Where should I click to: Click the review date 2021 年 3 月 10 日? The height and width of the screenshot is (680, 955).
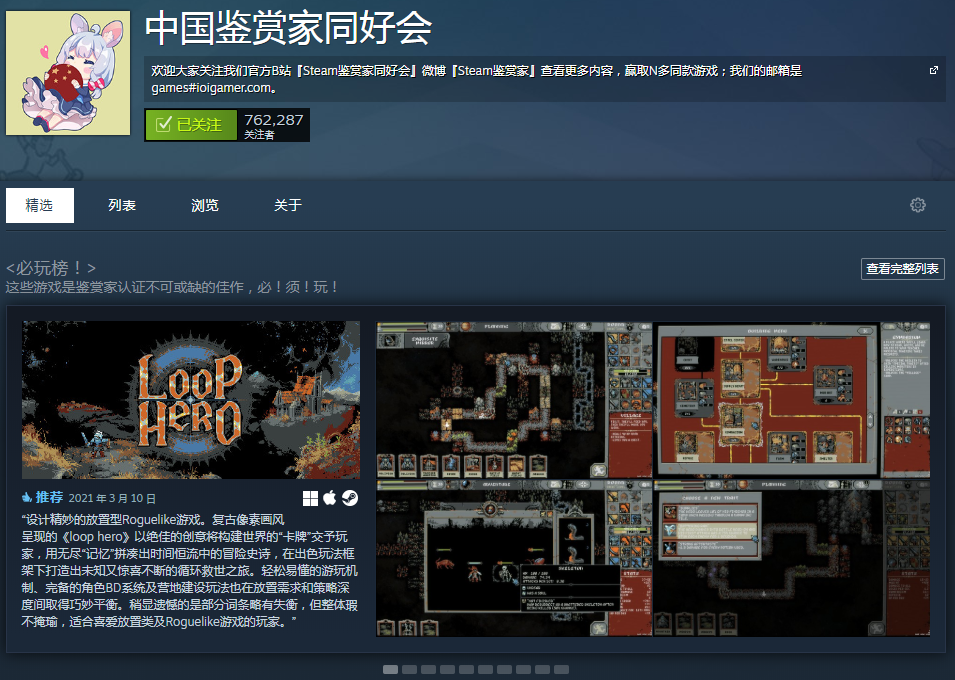[x=112, y=498]
